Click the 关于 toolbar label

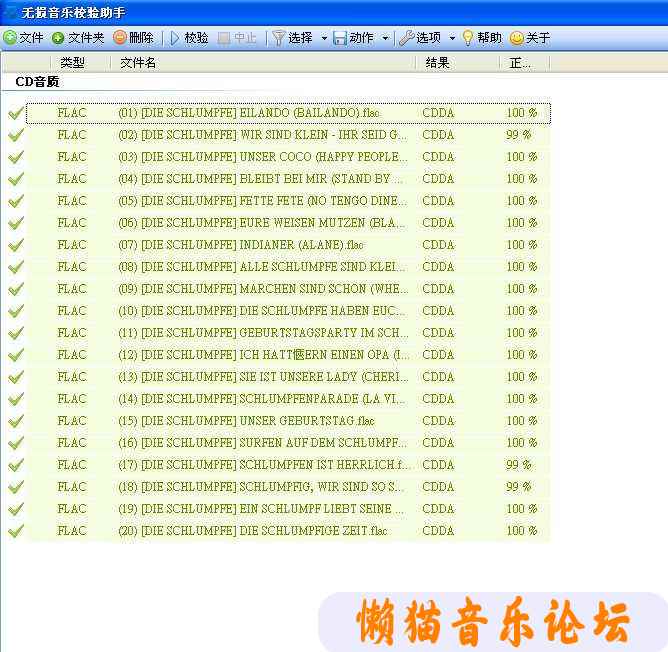[538, 38]
